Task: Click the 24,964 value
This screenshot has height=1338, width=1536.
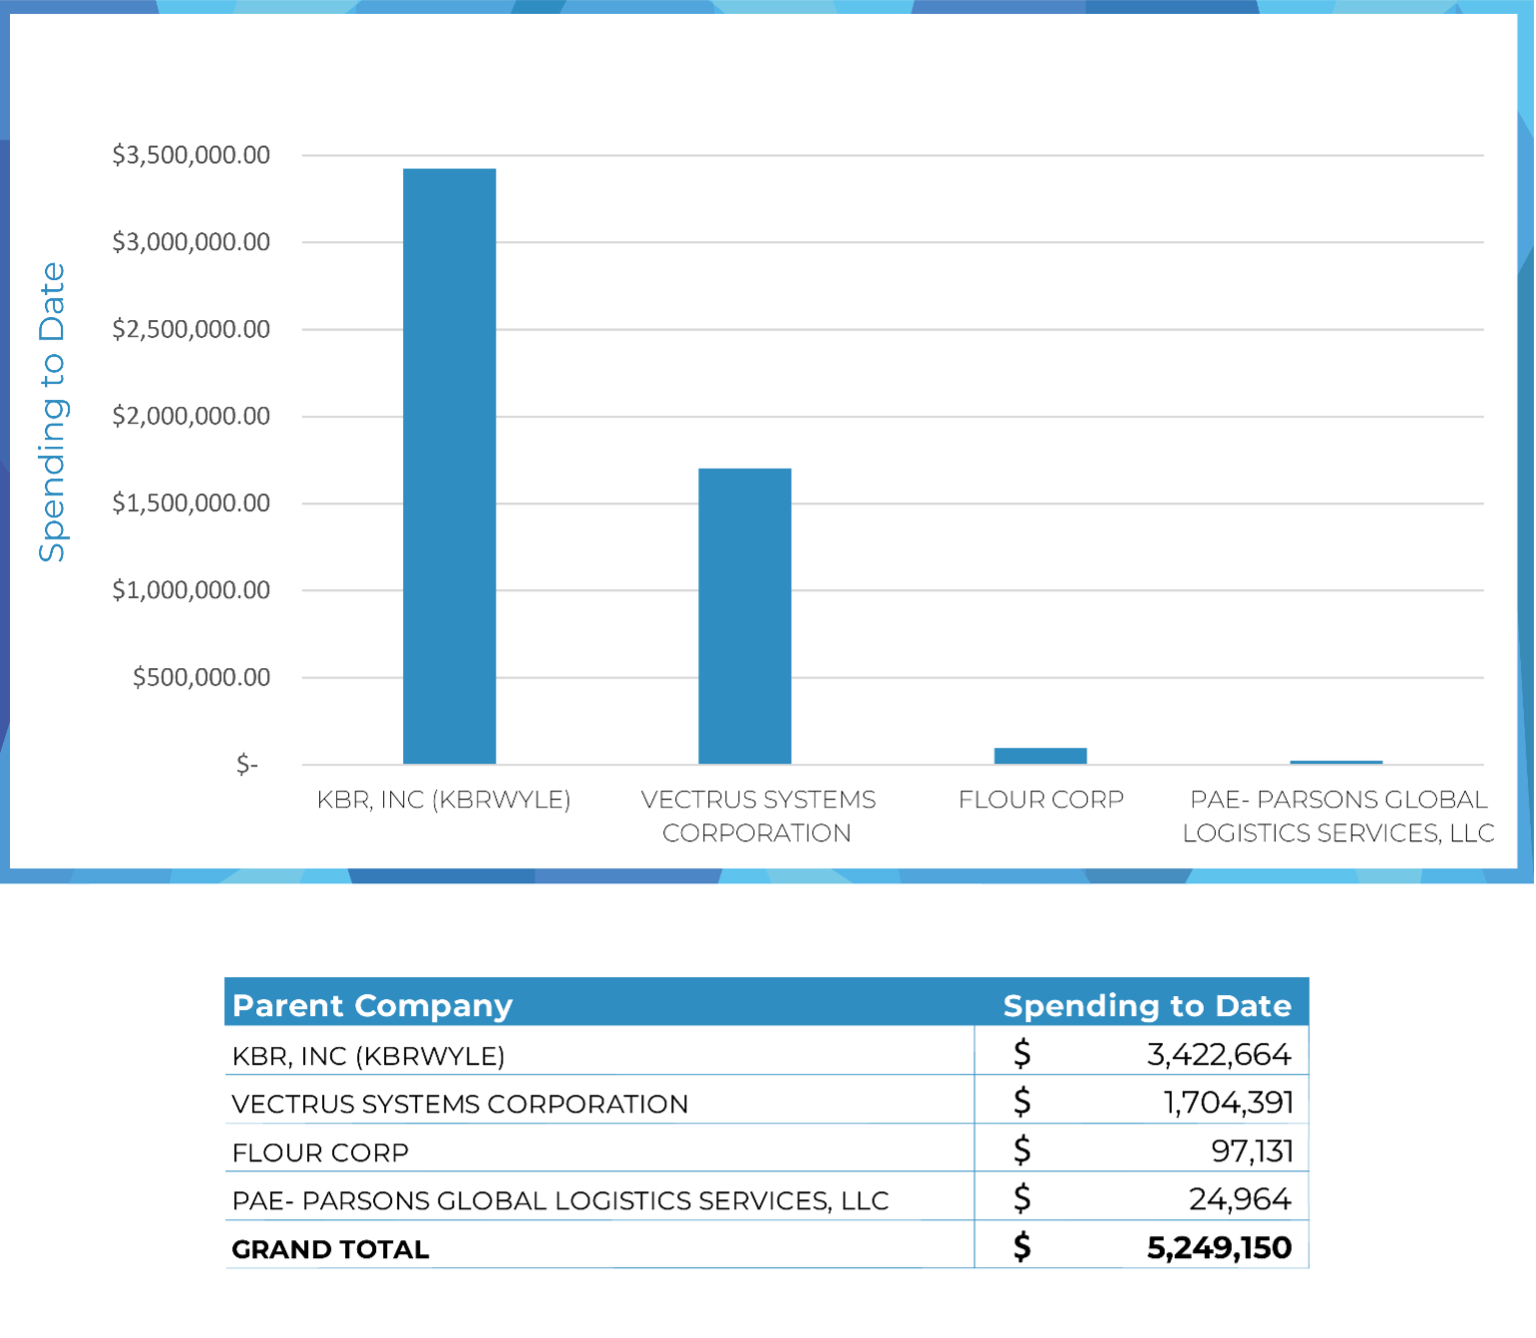Action: click(1240, 1199)
